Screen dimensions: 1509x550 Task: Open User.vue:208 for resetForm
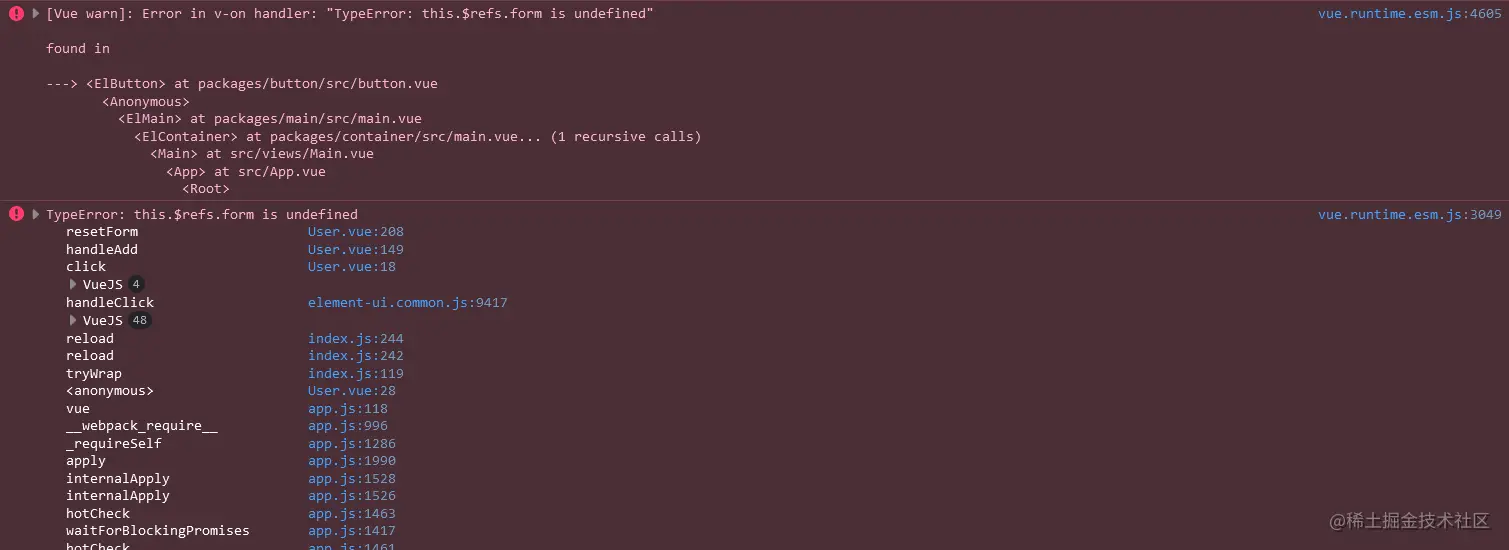coord(356,232)
